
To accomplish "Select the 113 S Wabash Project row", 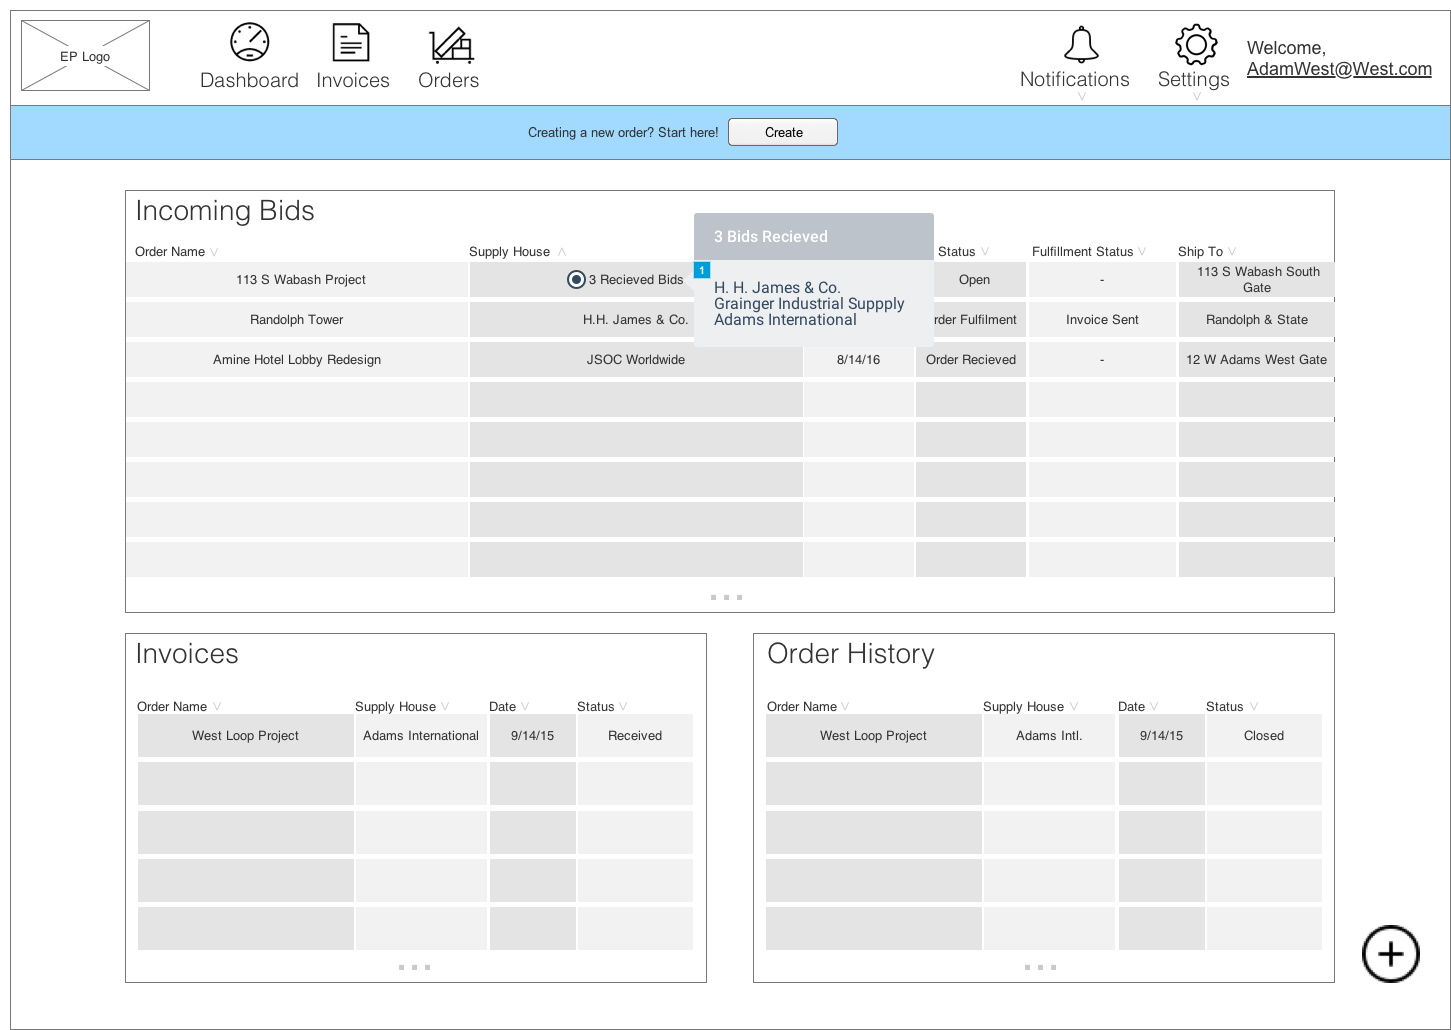I will (297, 280).
